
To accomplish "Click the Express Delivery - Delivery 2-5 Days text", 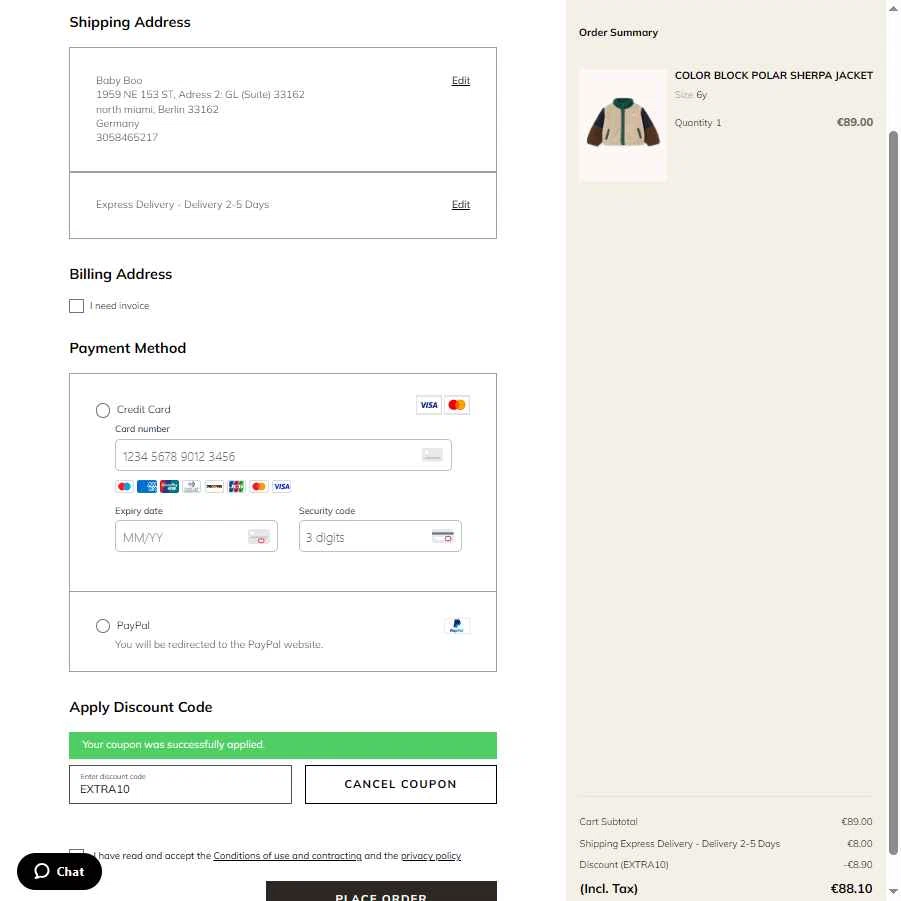I will tap(182, 205).
